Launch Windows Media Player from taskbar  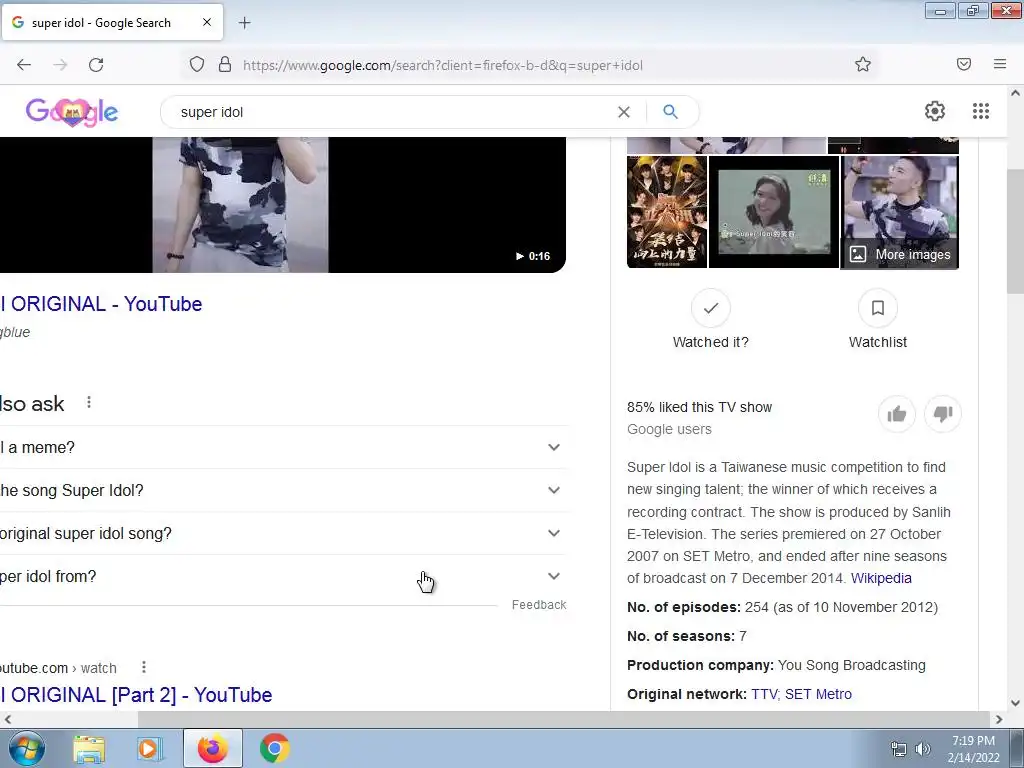(150, 748)
